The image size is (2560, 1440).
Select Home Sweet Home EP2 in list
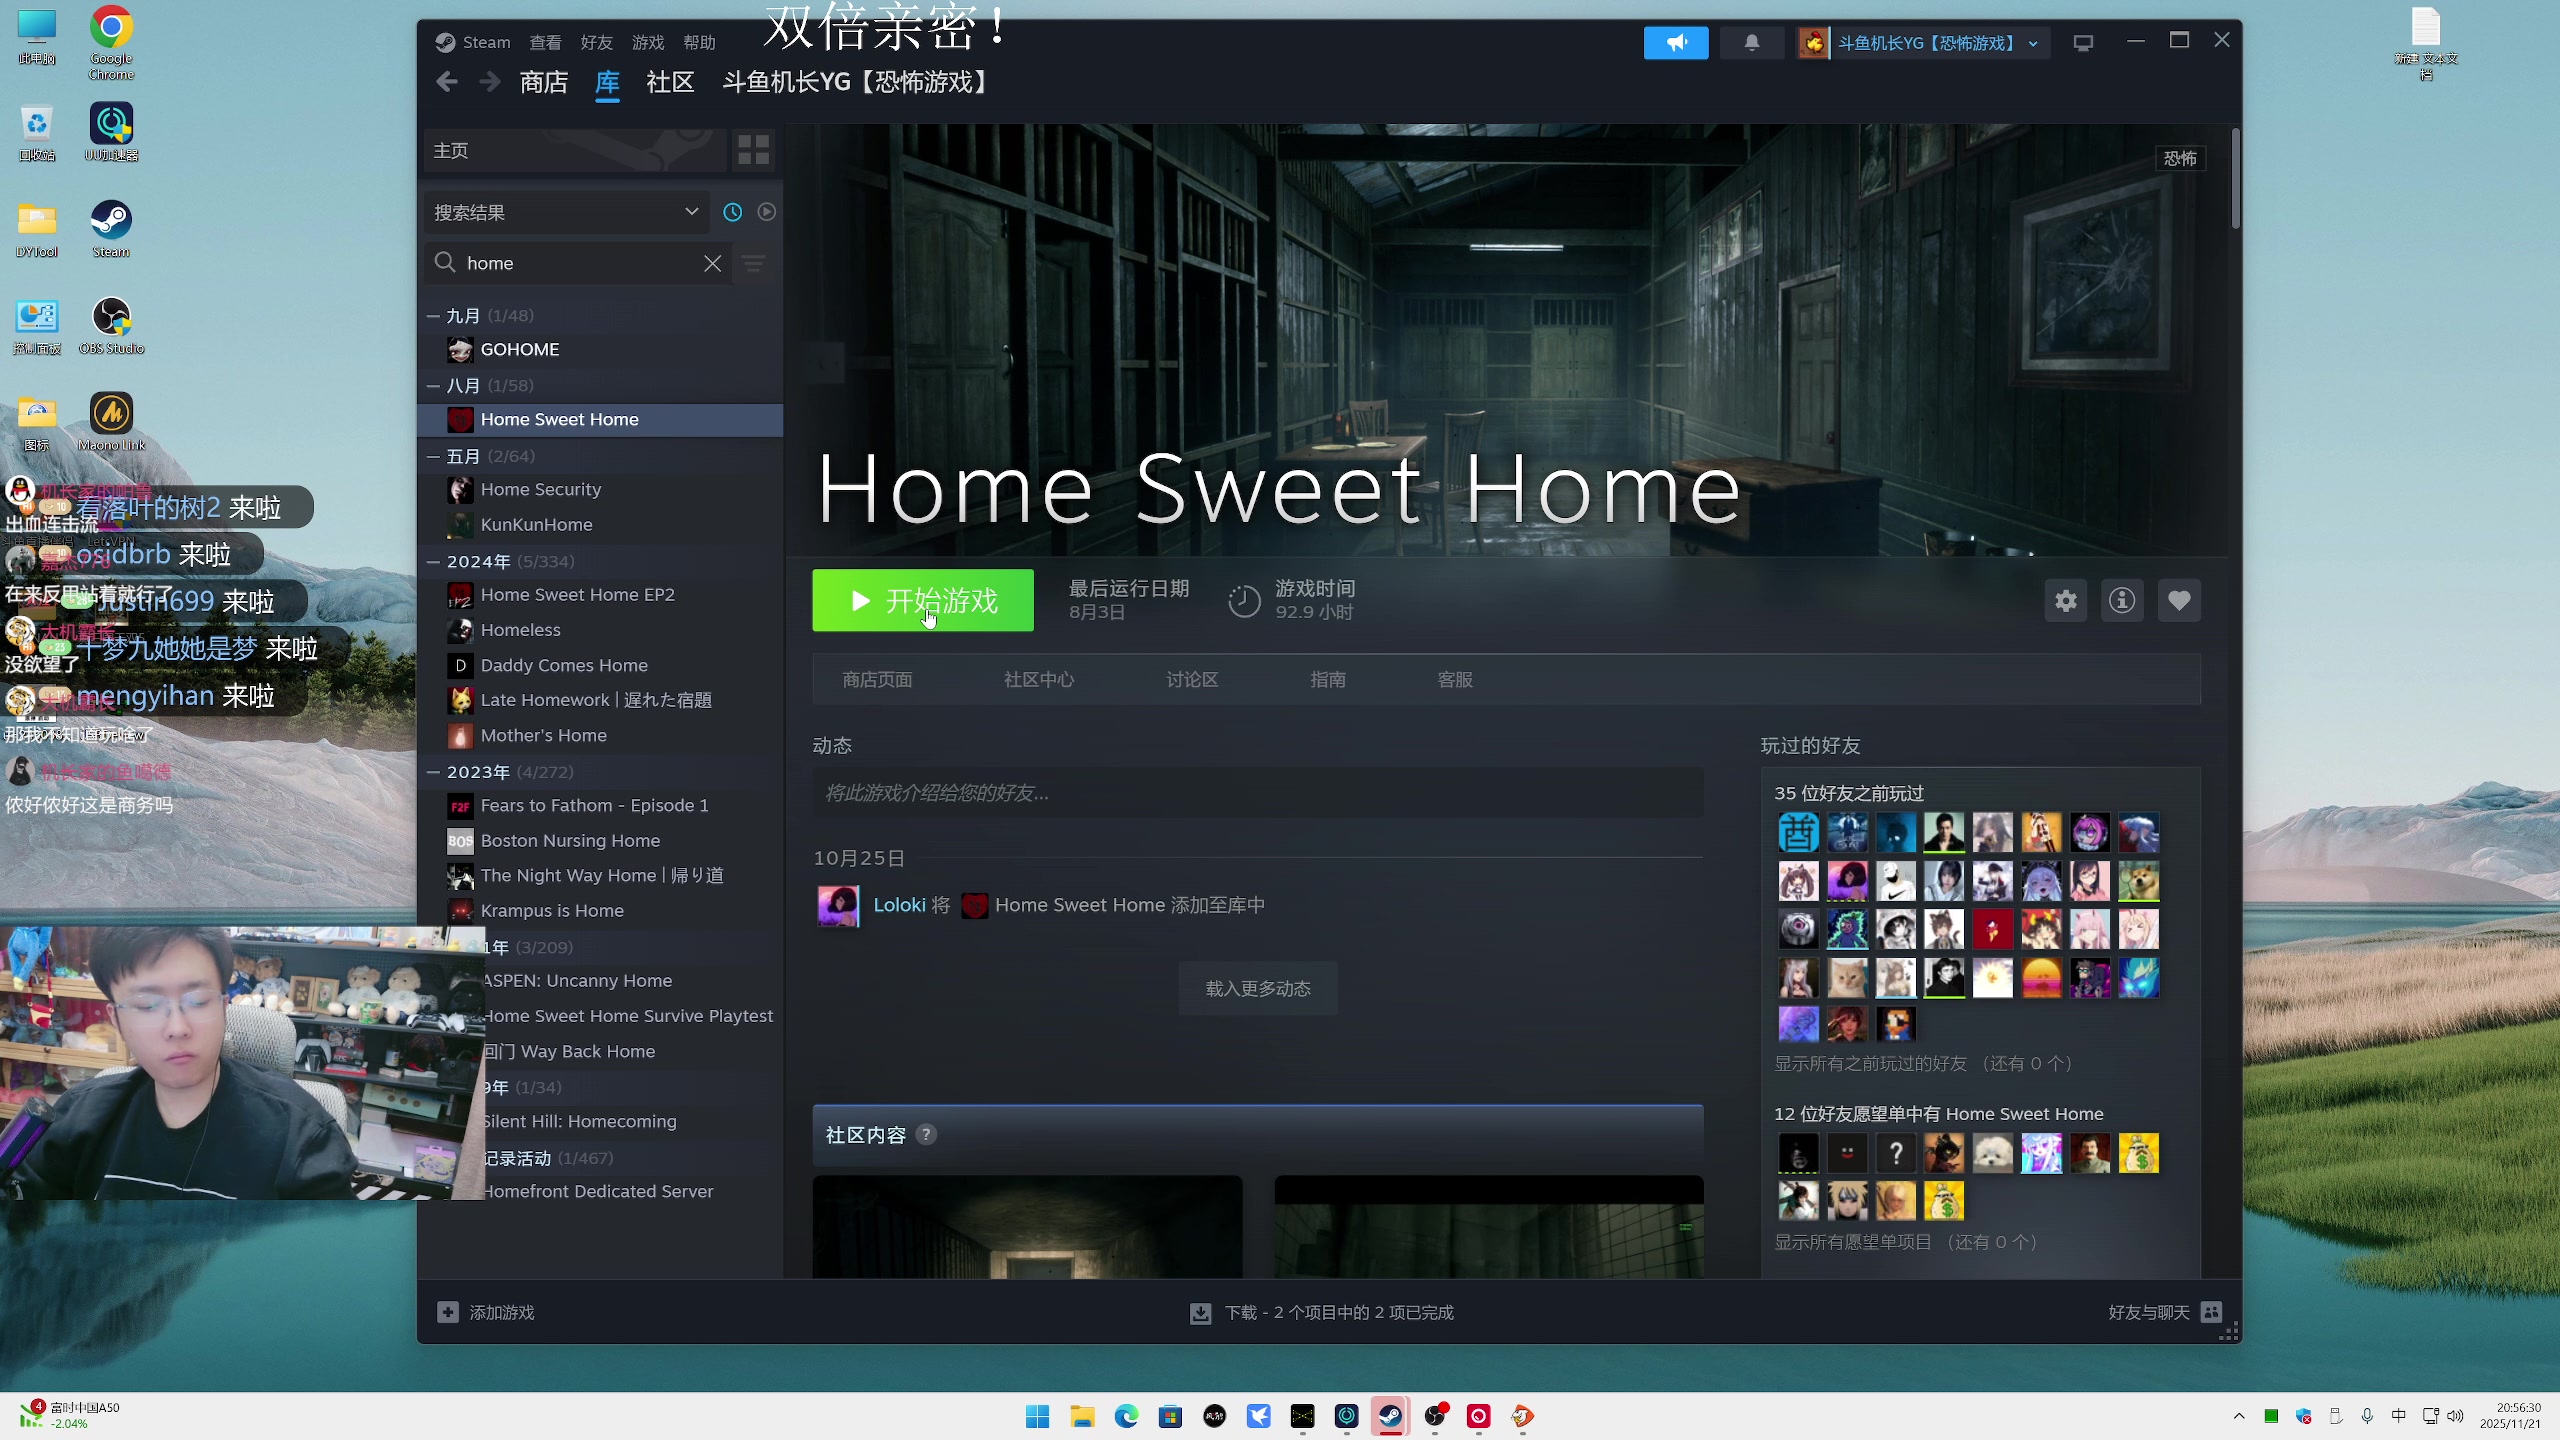point(577,595)
